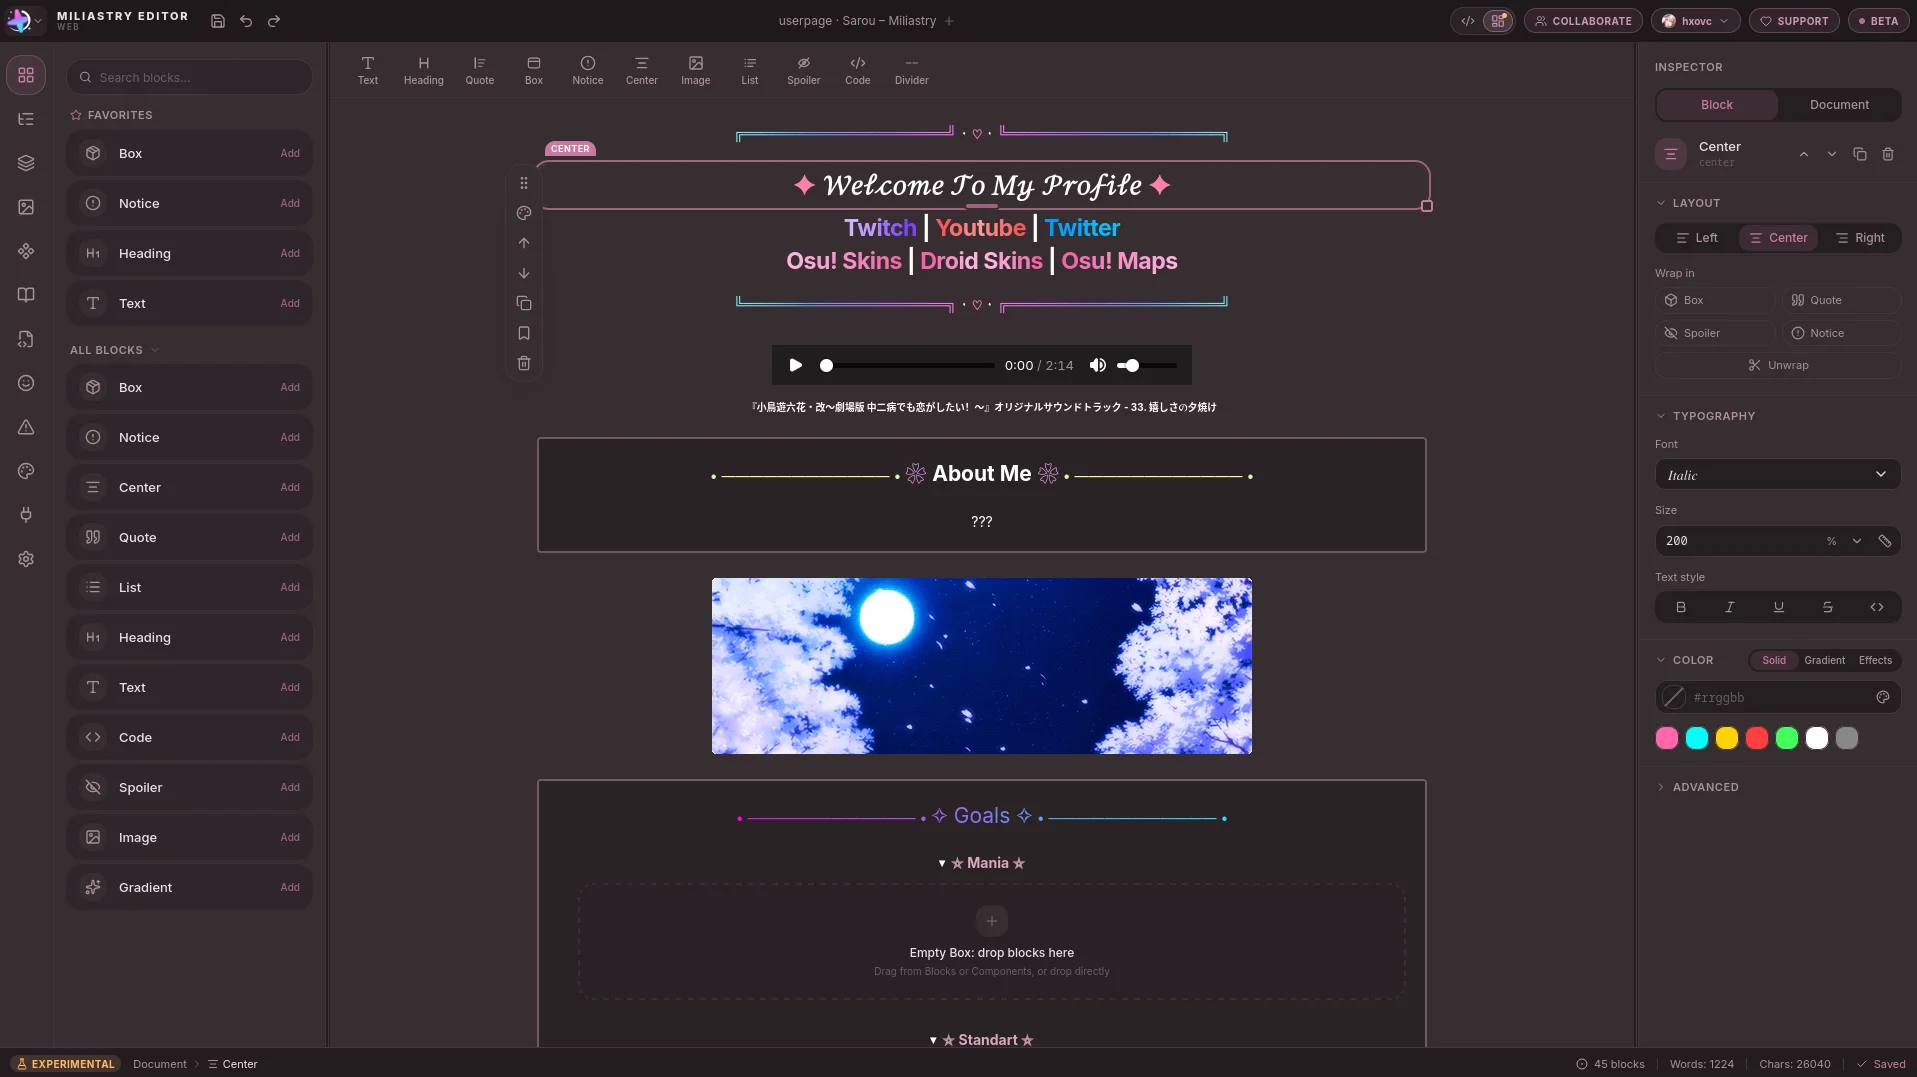Open the outline panel in left sidebar

pos(26,119)
